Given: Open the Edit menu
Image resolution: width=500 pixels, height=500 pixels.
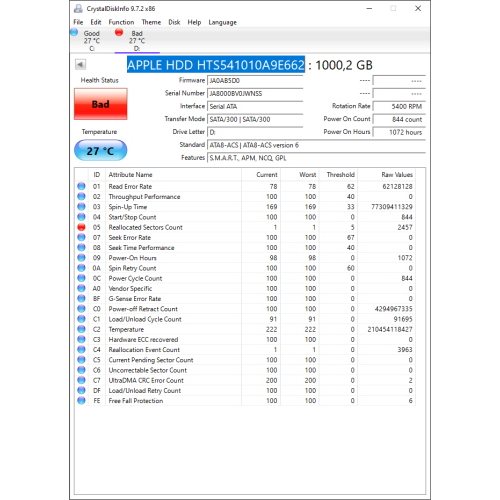Looking at the screenshot, I should 96,22.
